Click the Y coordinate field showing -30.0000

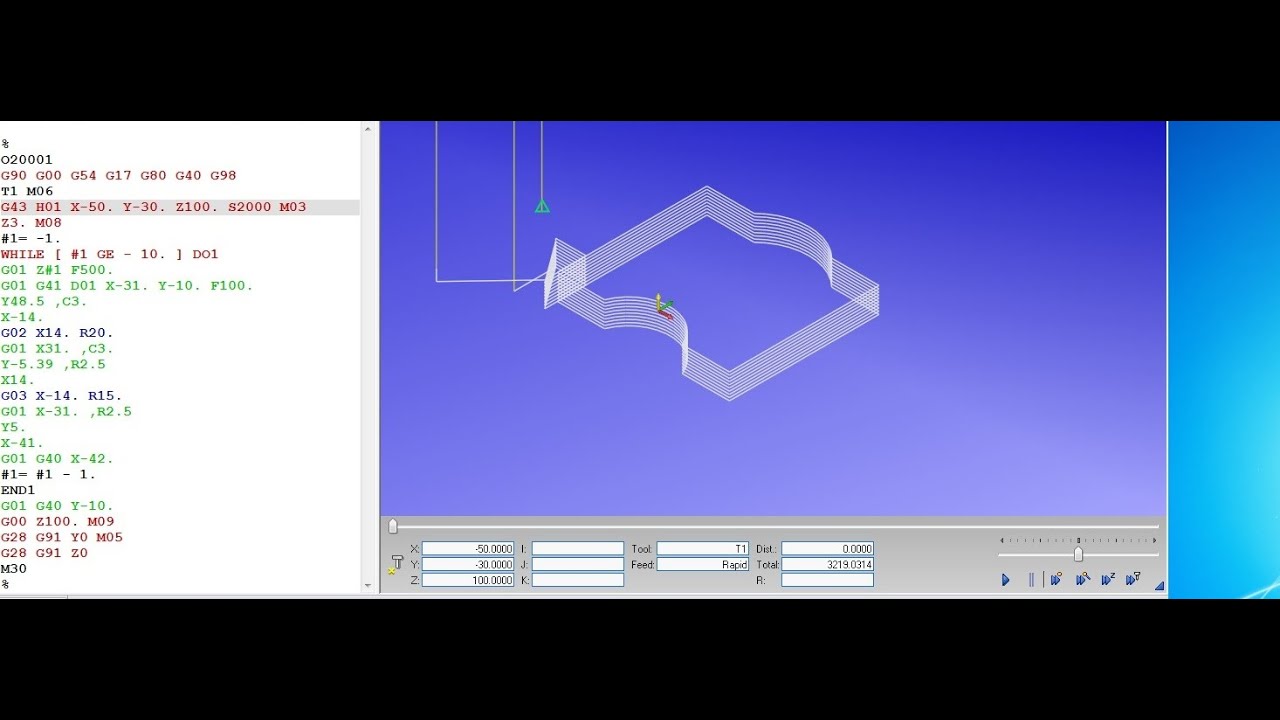pyautogui.click(x=468, y=564)
